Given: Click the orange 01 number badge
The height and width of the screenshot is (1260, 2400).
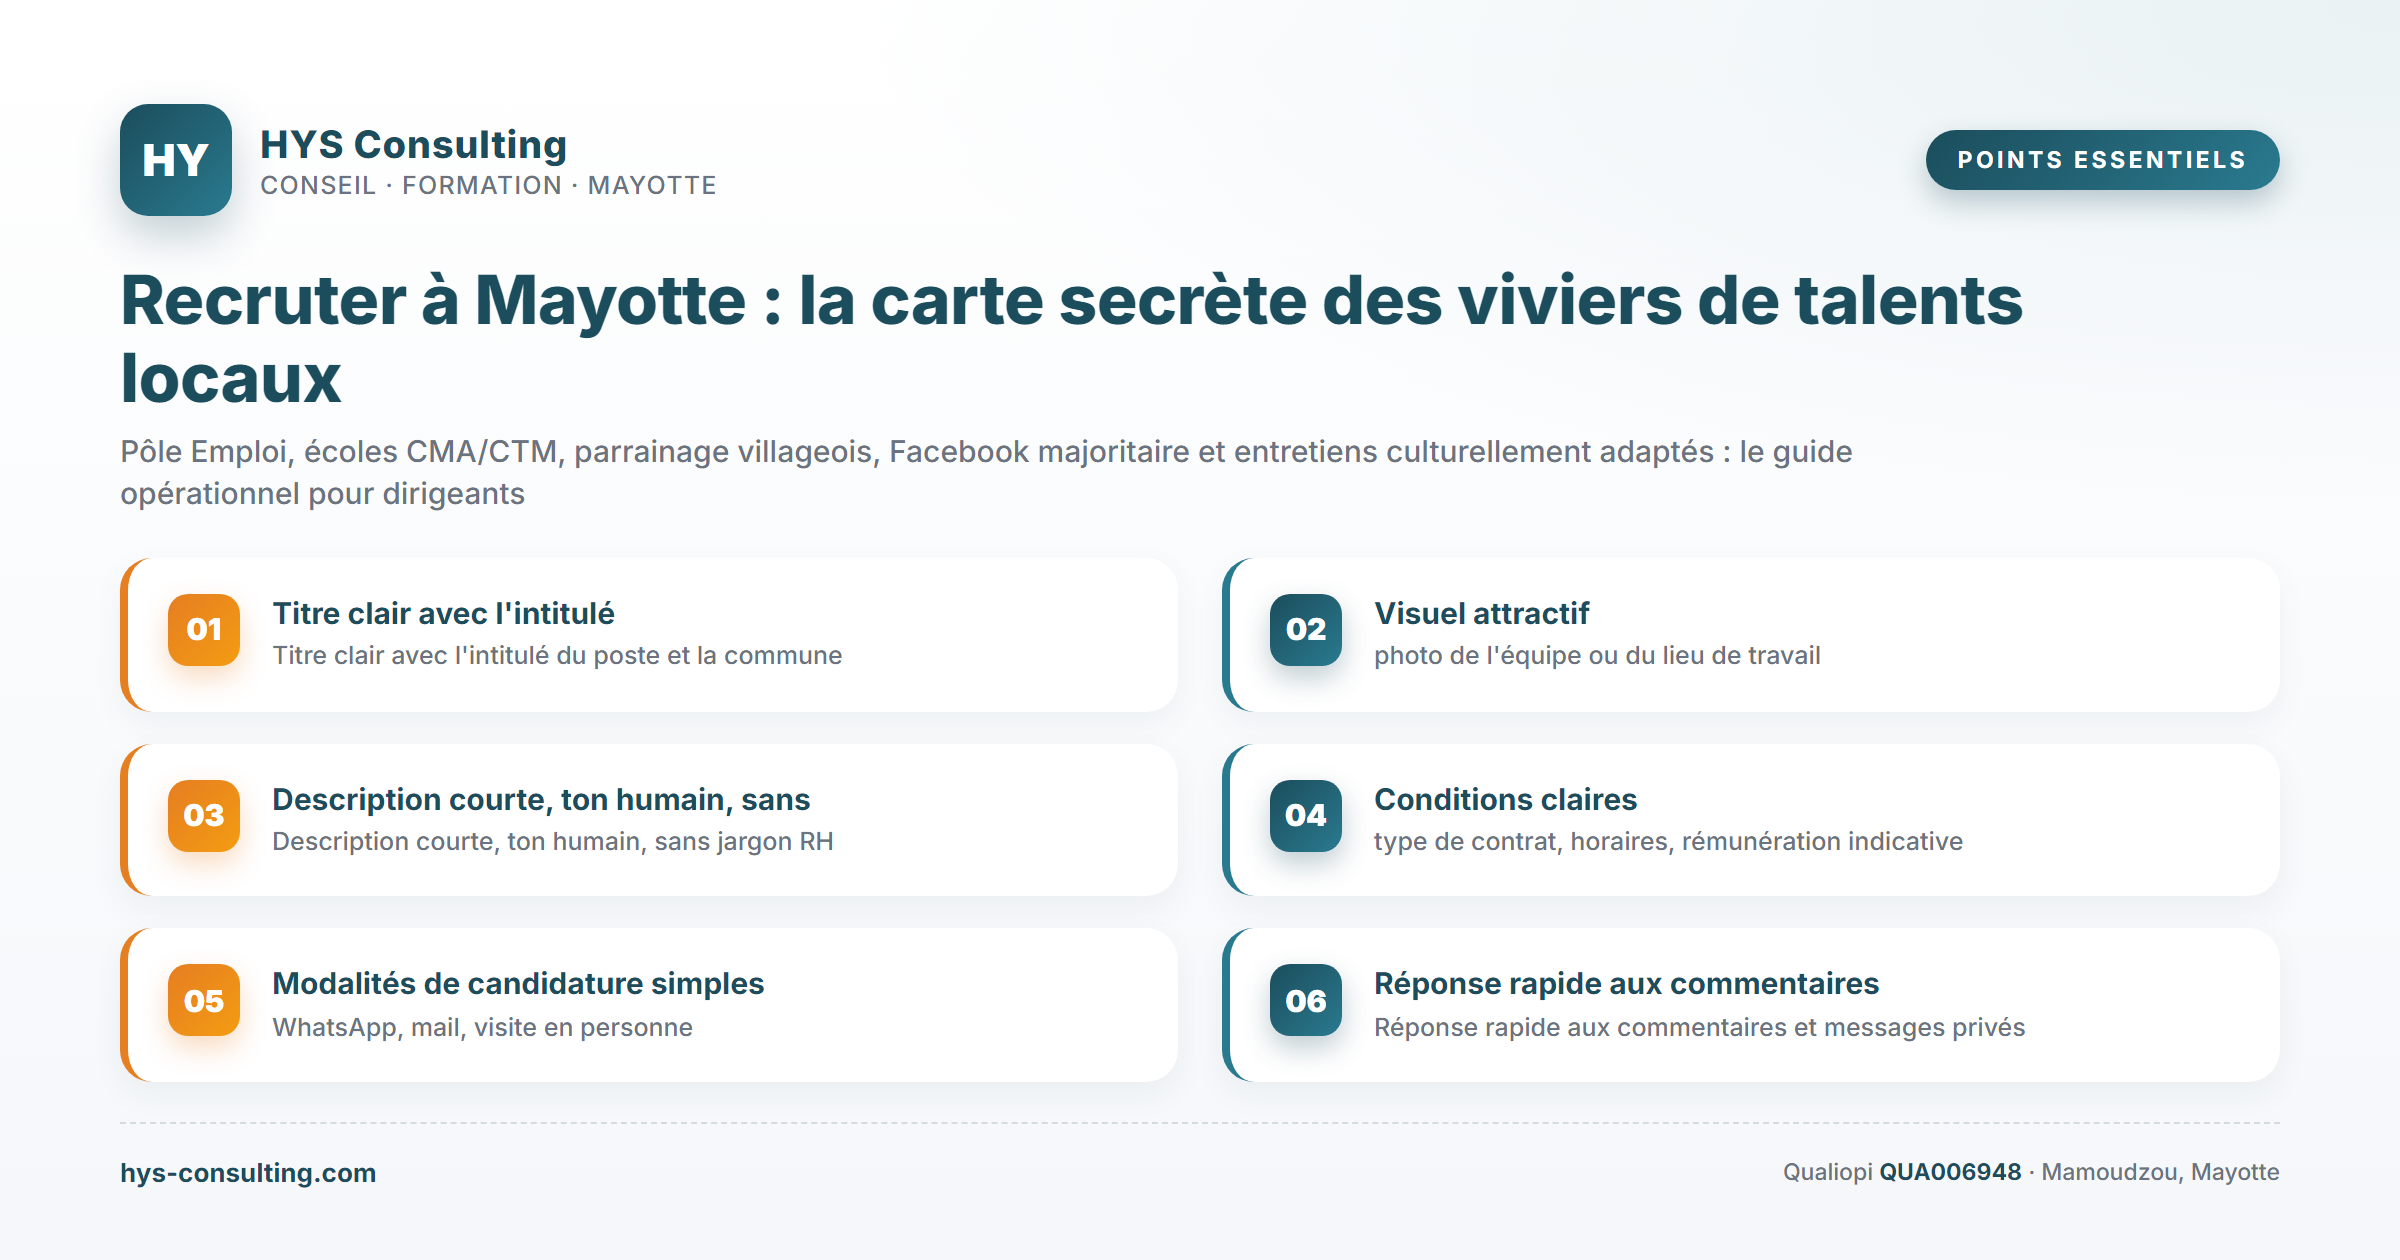Looking at the screenshot, I should [204, 630].
